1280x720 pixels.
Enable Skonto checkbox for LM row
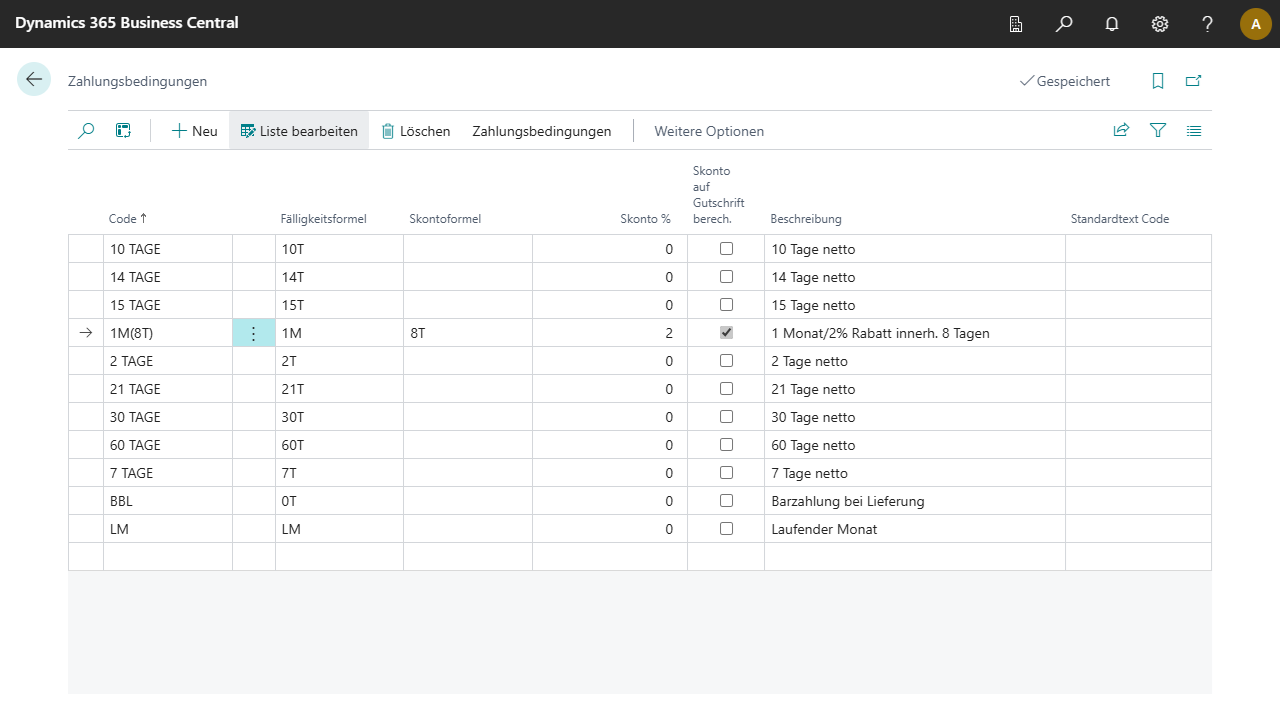point(726,529)
